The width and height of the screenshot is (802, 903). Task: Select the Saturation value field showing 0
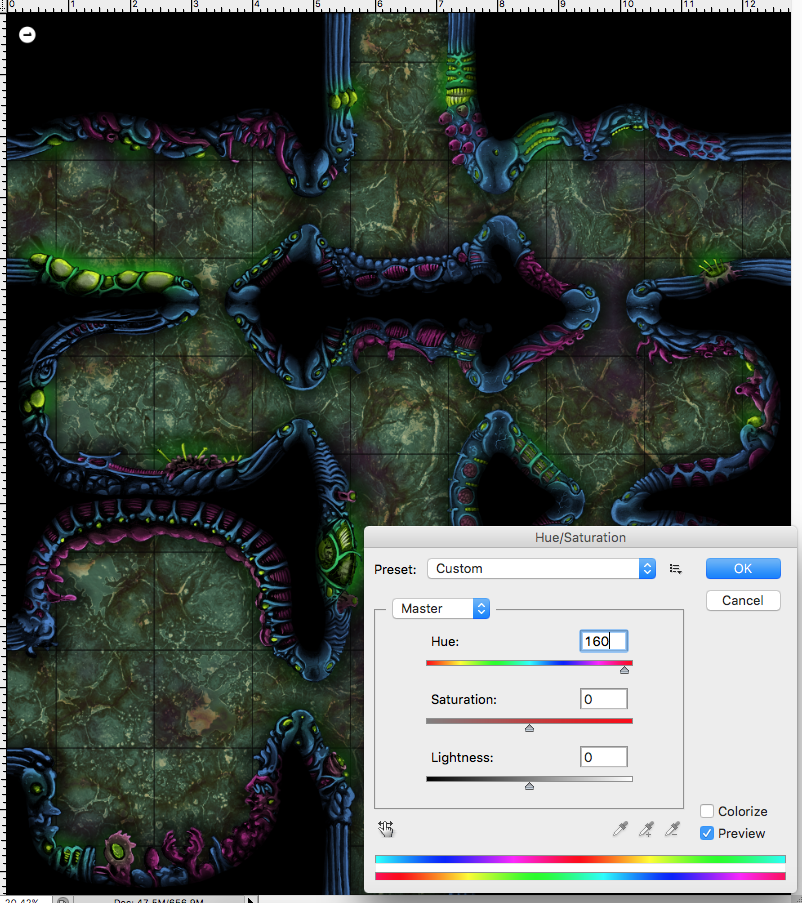pyautogui.click(x=603, y=699)
